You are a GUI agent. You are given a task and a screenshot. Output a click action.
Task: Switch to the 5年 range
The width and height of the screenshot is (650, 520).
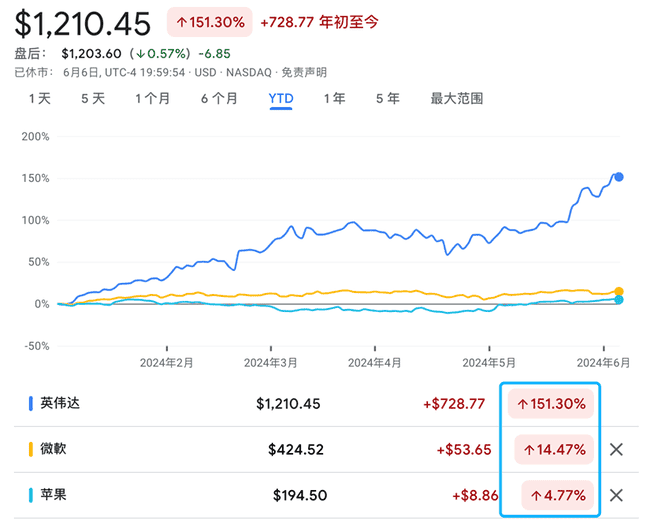388,98
